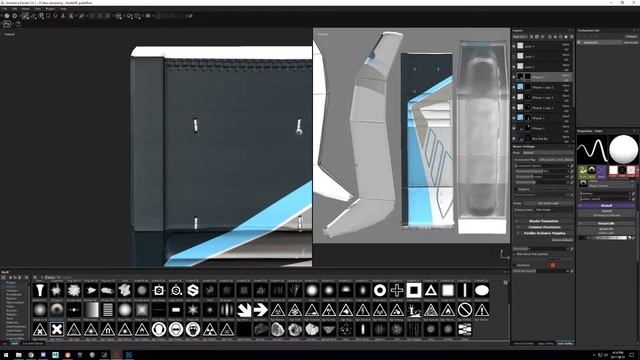The image size is (640, 360).
Task: Expand the Parallax Occlusion Mapping section
Action: click(x=544, y=233)
